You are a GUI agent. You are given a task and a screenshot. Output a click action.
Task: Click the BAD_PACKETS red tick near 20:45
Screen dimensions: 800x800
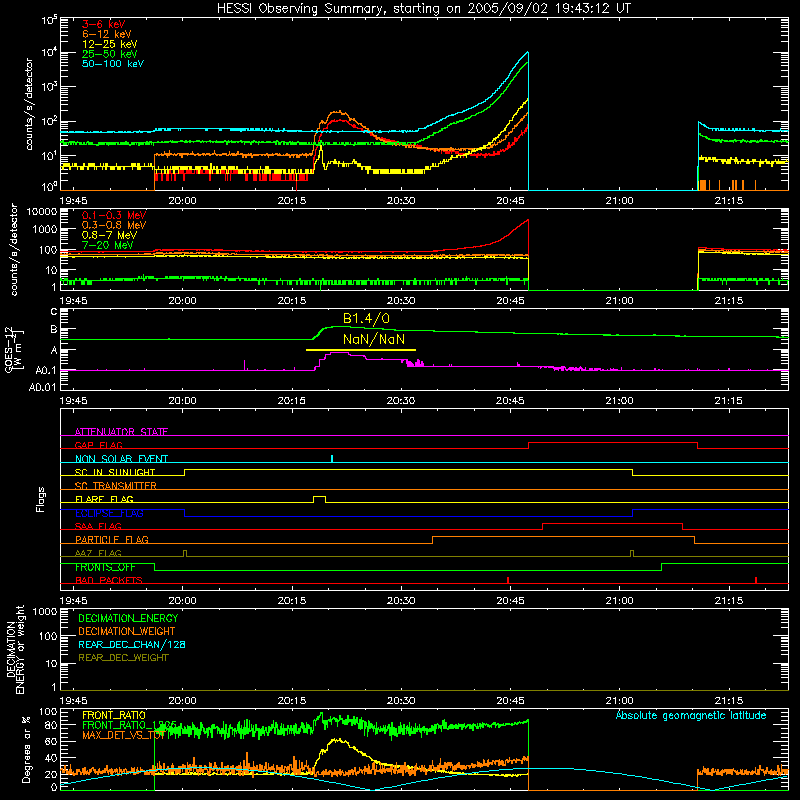click(508, 580)
